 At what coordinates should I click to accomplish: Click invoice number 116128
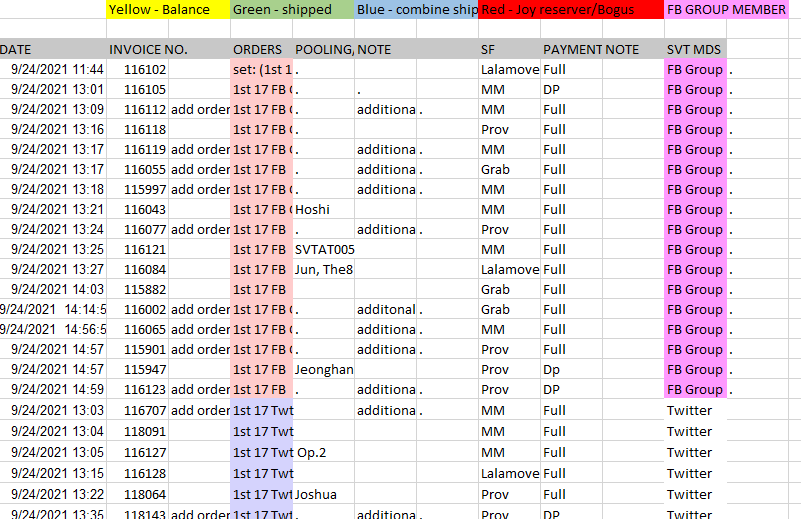coord(137,473)
